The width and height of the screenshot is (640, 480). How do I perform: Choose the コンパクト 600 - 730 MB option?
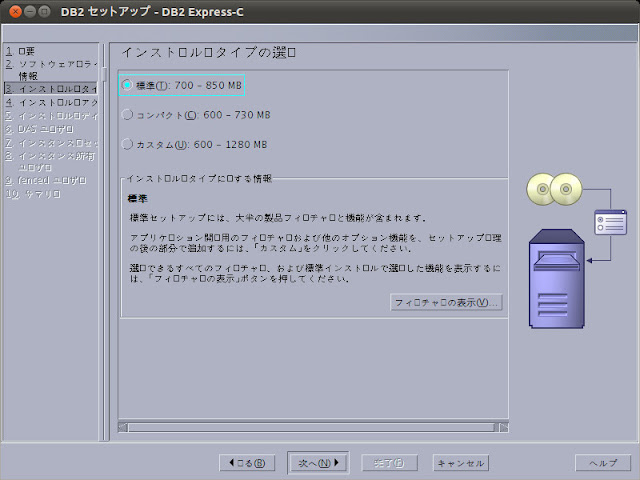(196, 115)
